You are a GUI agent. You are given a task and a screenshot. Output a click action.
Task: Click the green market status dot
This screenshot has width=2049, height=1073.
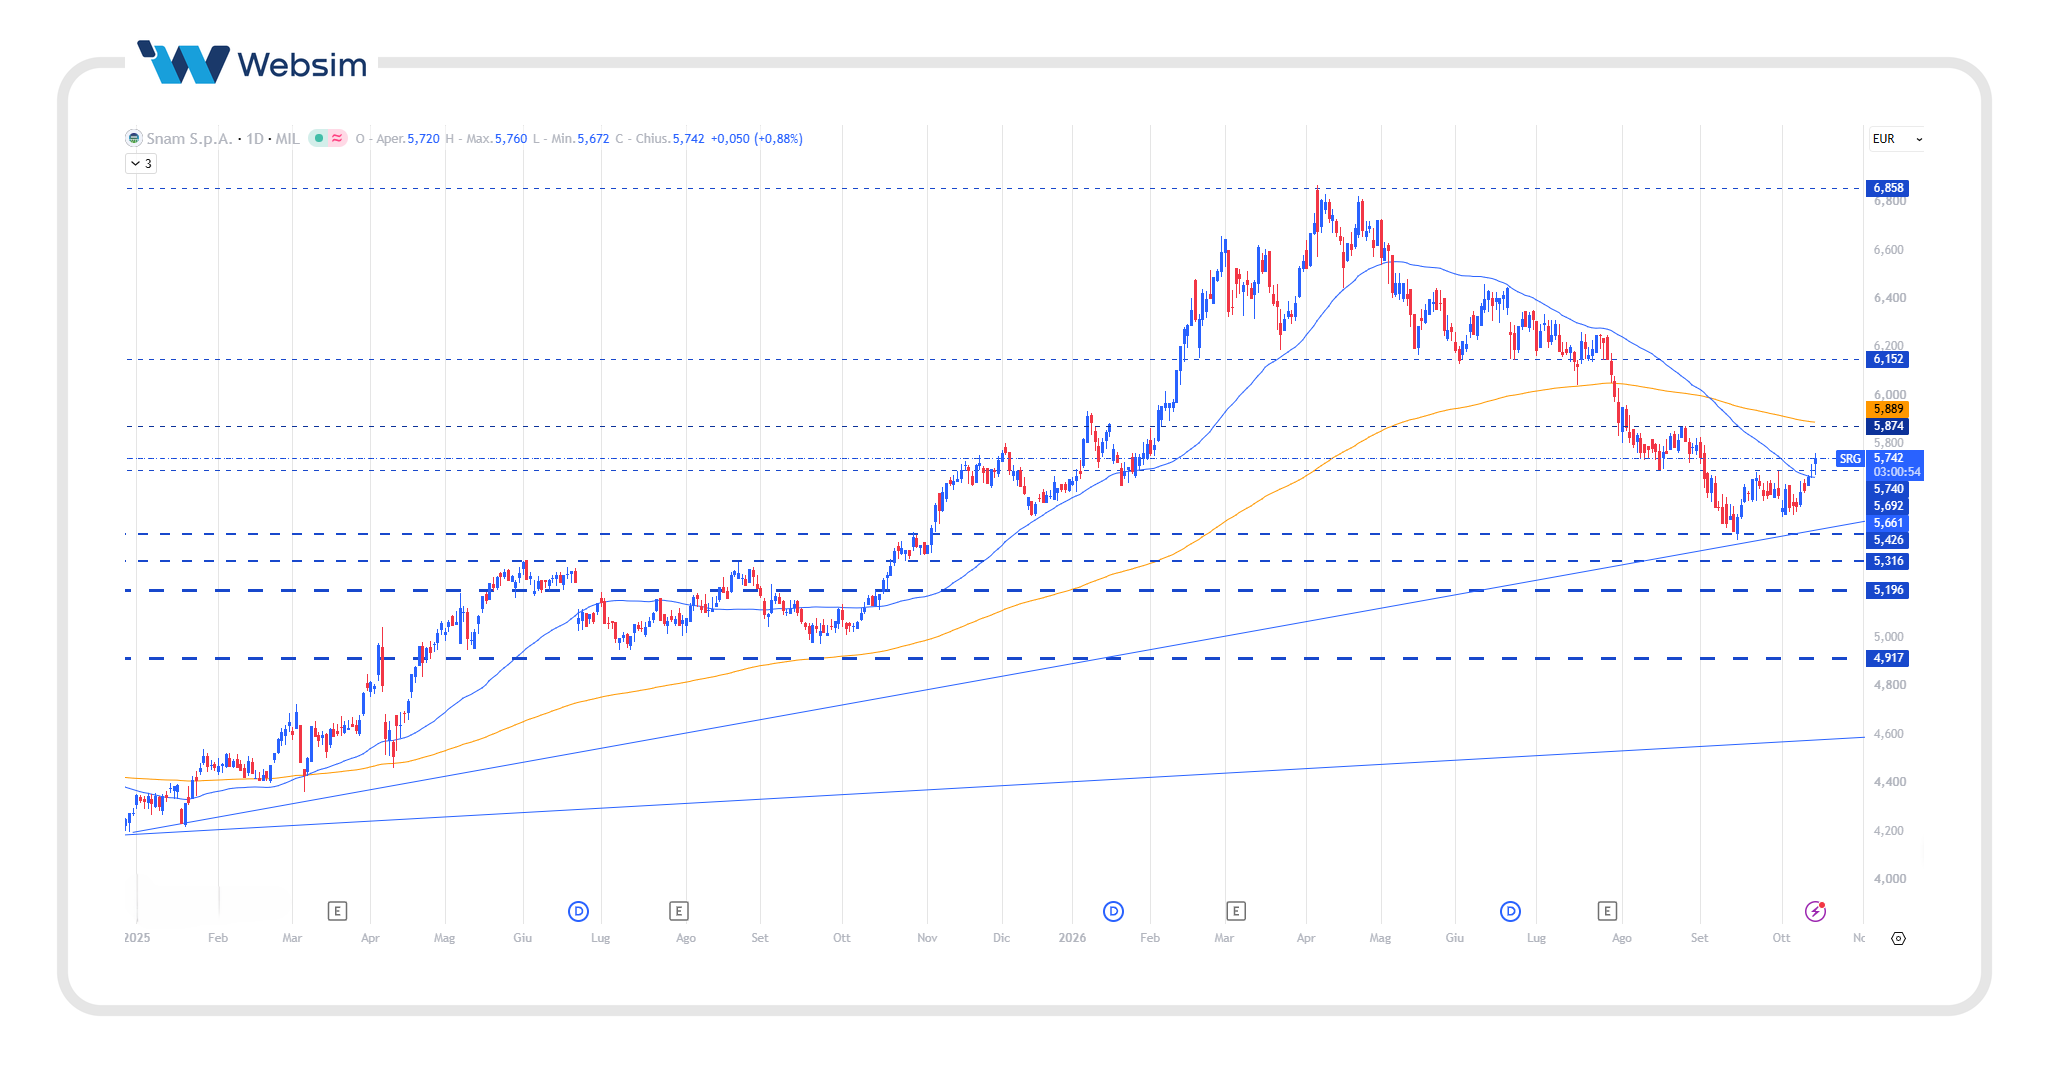click(x=319, y=139)
